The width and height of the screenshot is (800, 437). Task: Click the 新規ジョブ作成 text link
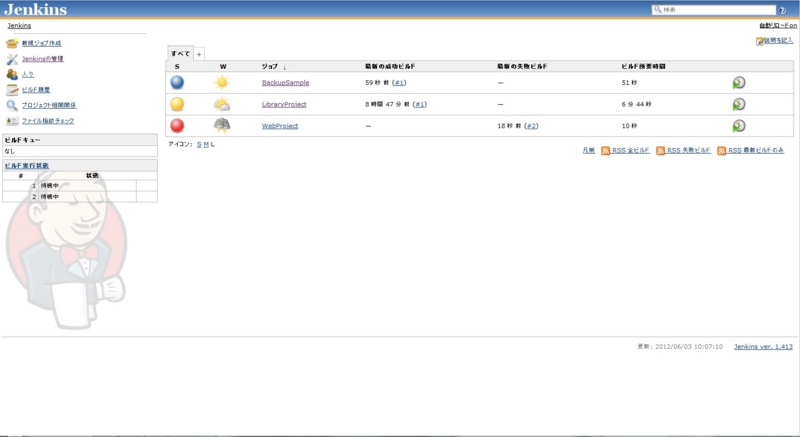coord(41,43)
